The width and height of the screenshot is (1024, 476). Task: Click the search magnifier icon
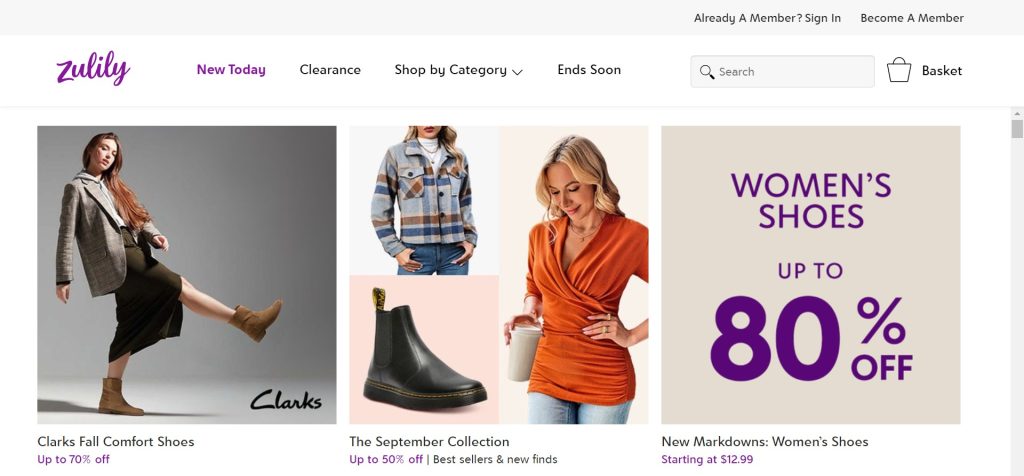tap(707, 72)
